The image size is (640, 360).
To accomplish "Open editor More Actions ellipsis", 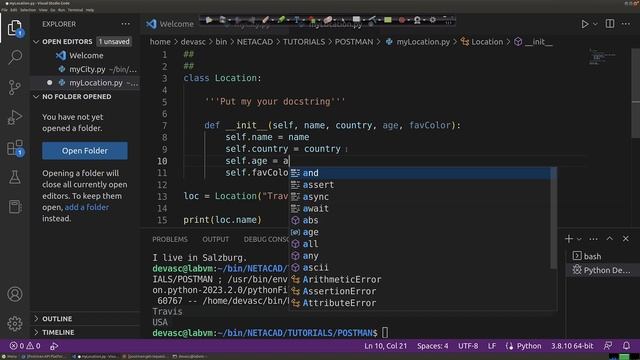I will pyautogui.click(x=626, y=24).
